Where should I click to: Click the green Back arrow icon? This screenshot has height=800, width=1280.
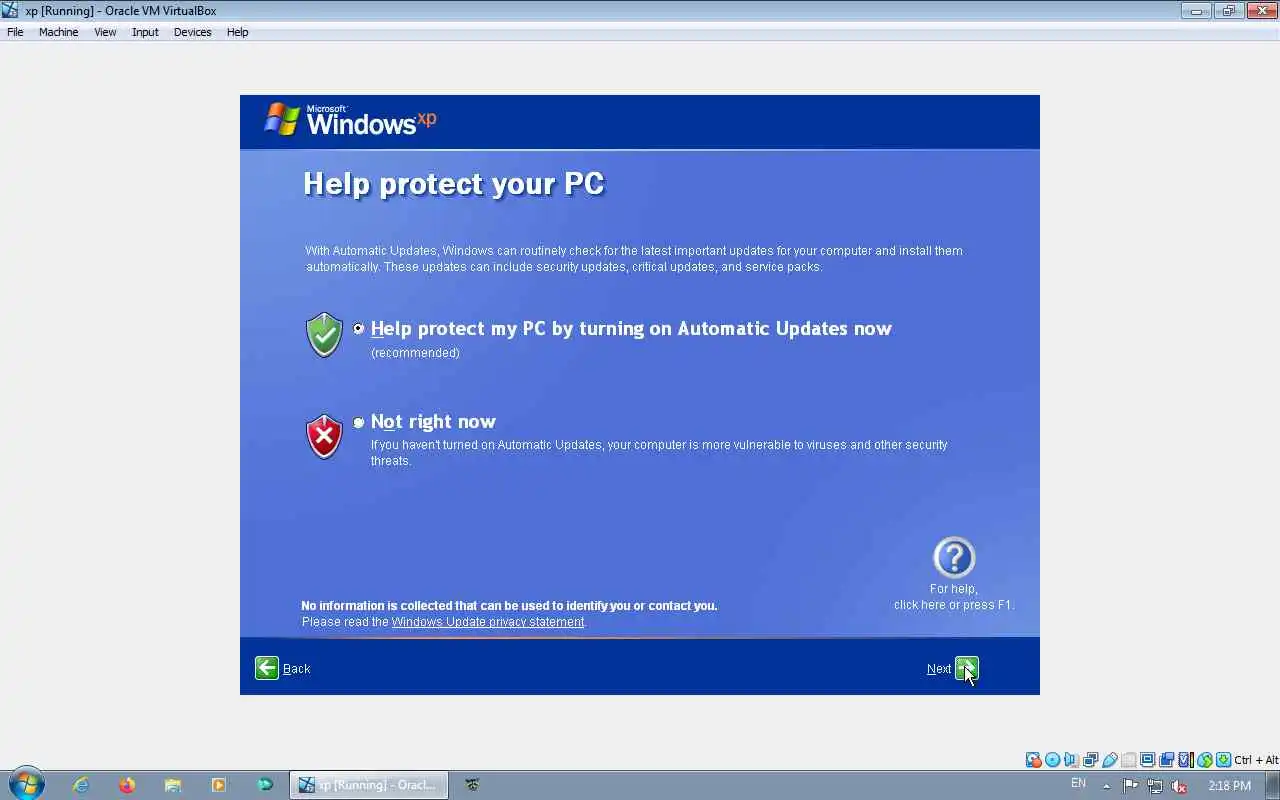267,668
